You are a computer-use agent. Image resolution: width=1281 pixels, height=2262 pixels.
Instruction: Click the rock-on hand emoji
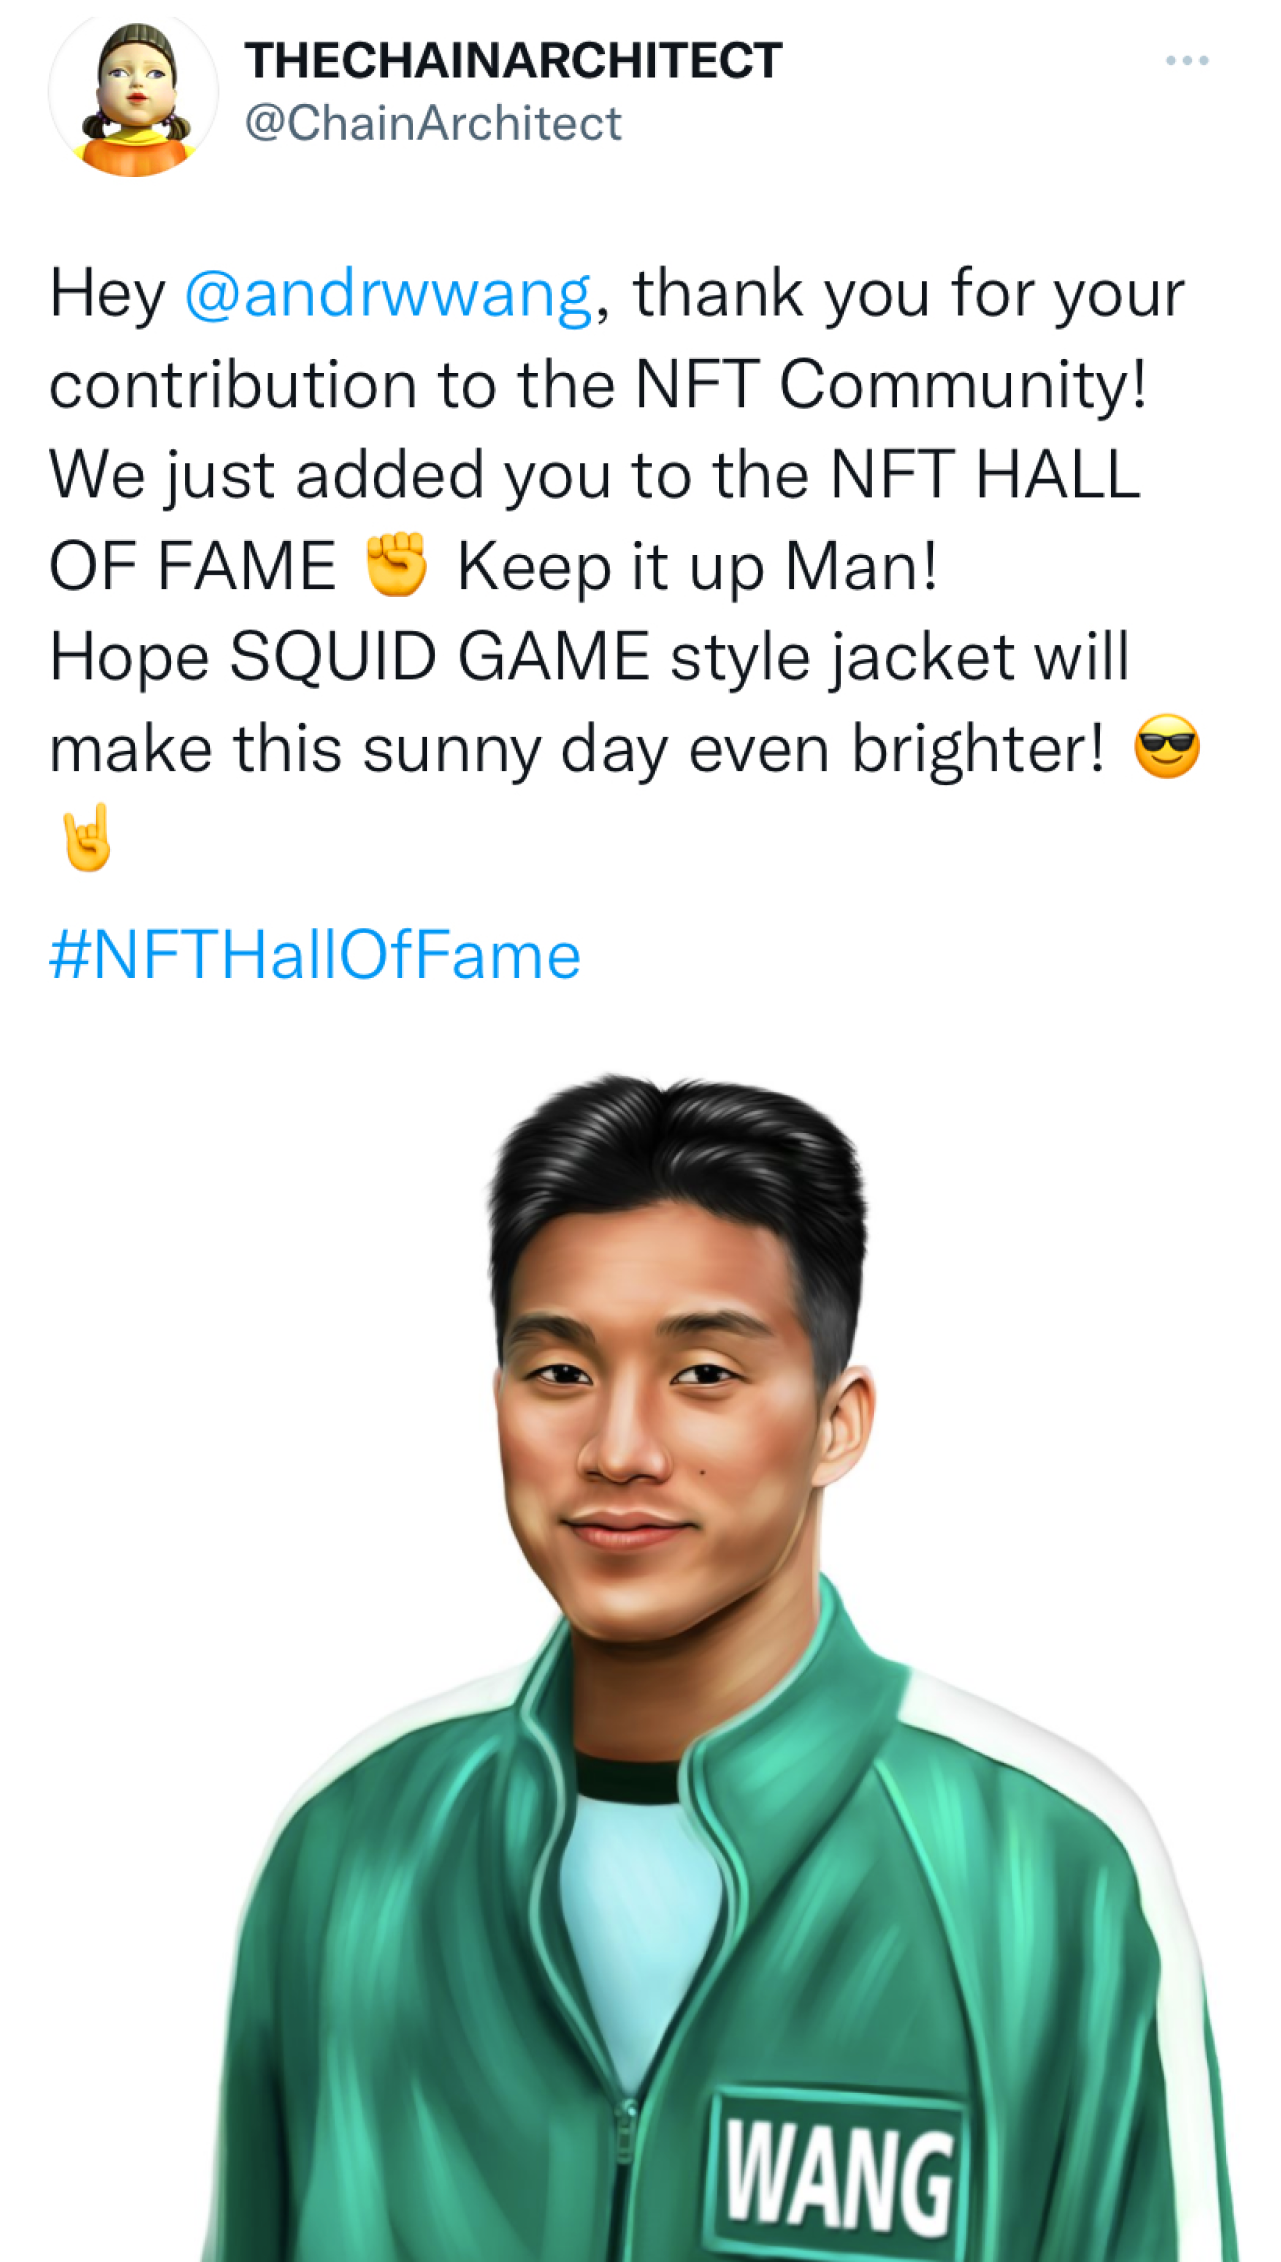click(87, 840)
